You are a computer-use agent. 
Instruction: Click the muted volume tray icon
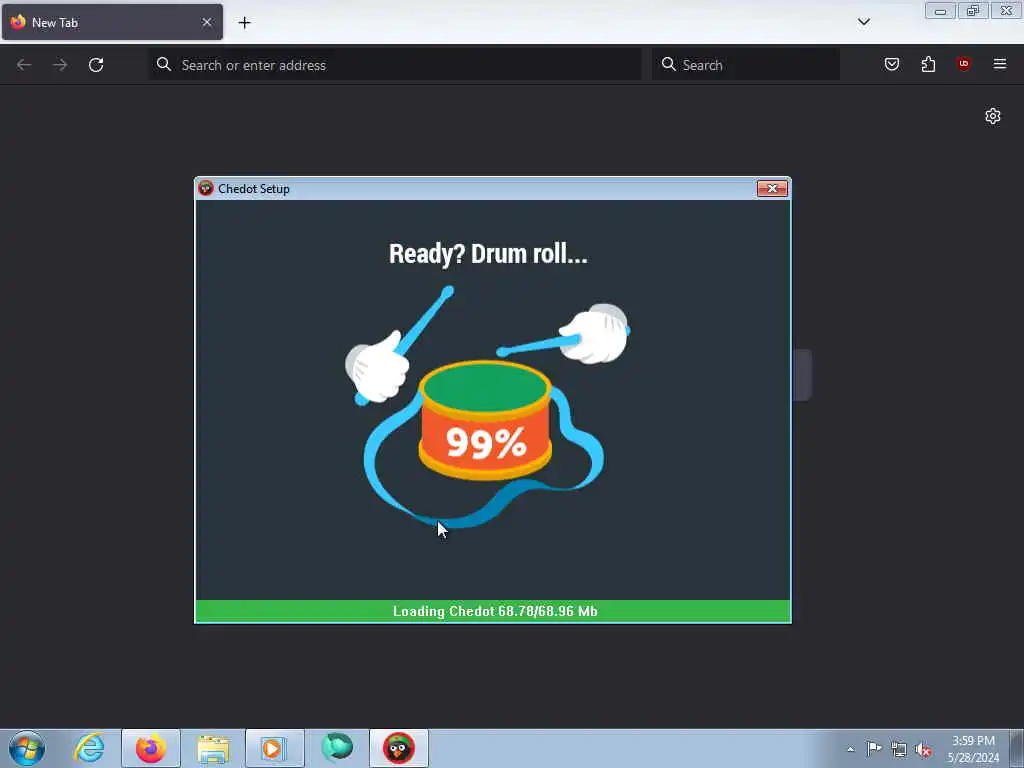(x=923, y=750)
